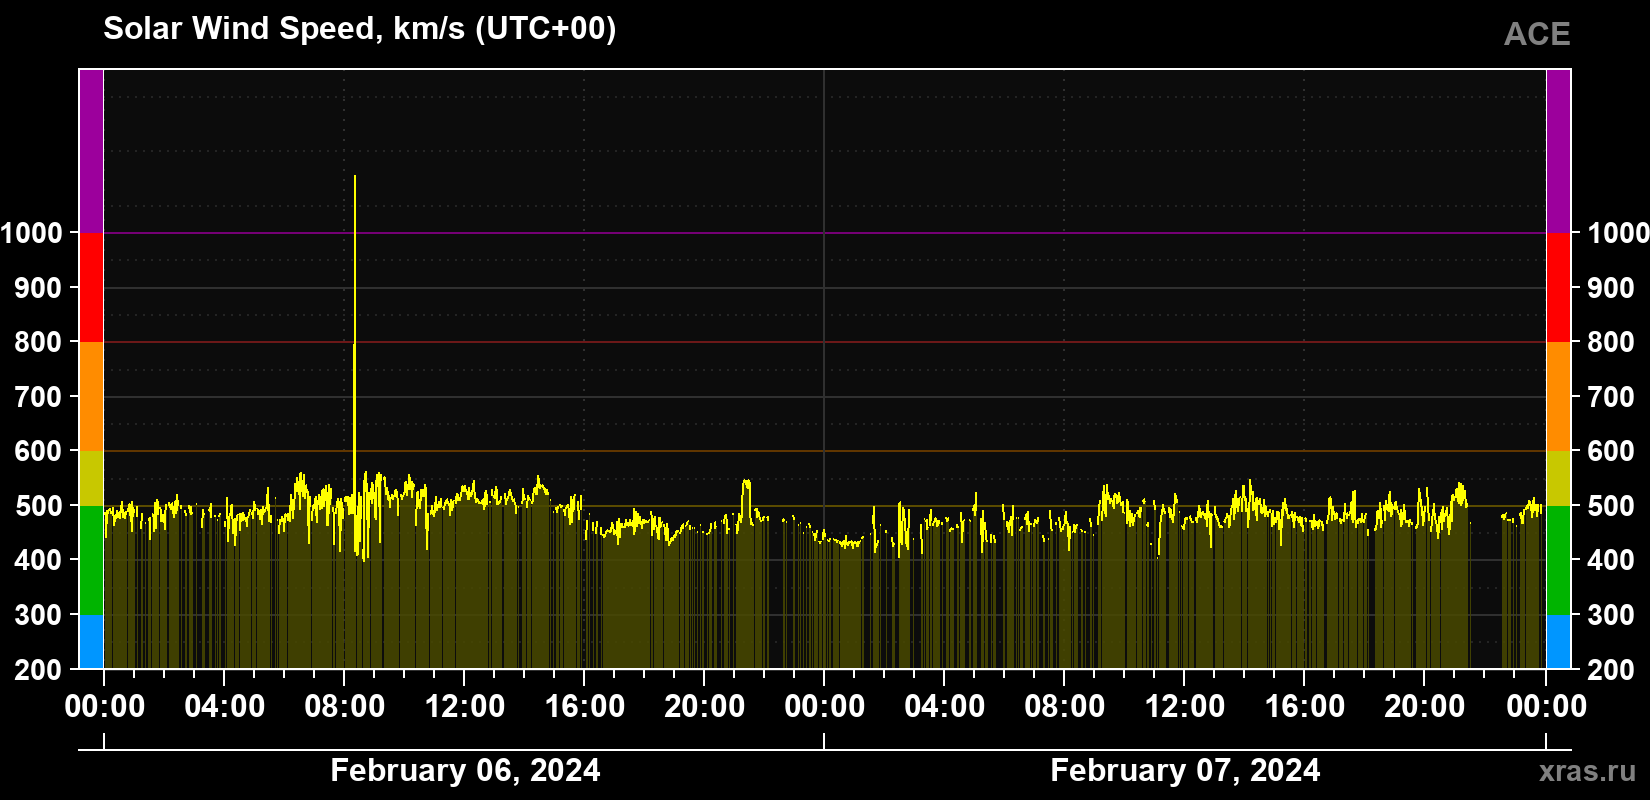Click the 1000 label on the left axis
Screen dimensions: 1650x800
pyautogui.click(x=32, y=233)
